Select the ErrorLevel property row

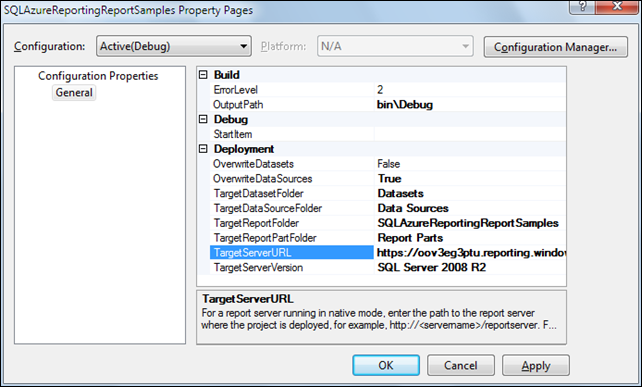click(x=292, y=90)
